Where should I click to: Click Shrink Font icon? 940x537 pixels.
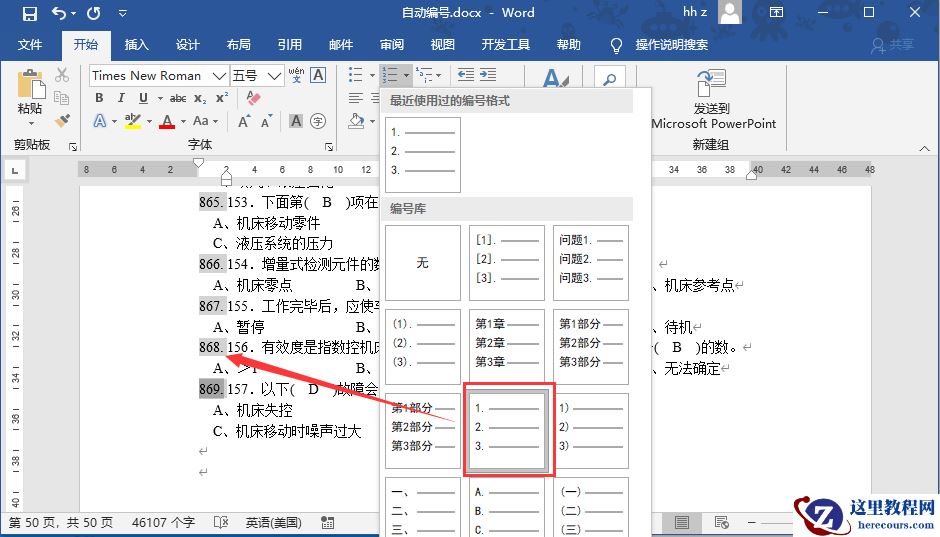point(266,121)
